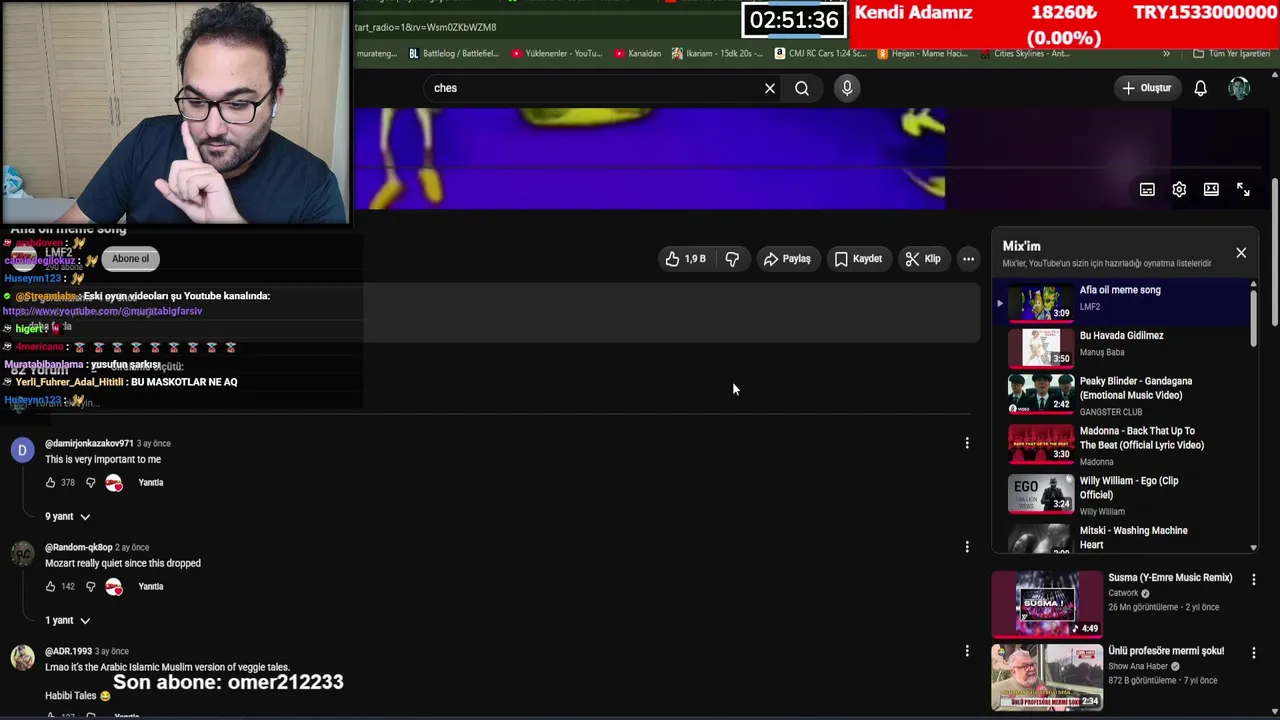Open the Oluştur create menu
The height and width of the screenshot is (720, 1280).
(1146, 88)
